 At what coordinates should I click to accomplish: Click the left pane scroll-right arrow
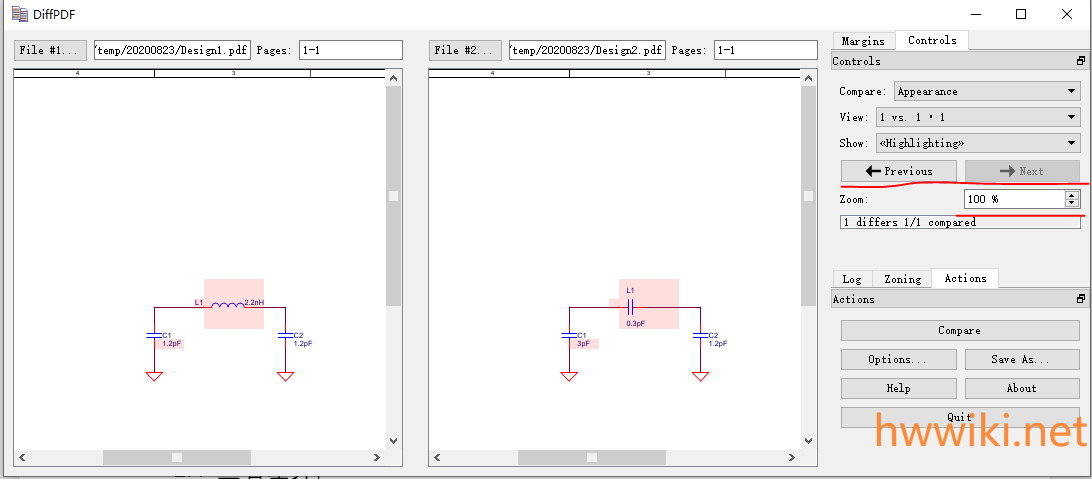coord(377,457)
